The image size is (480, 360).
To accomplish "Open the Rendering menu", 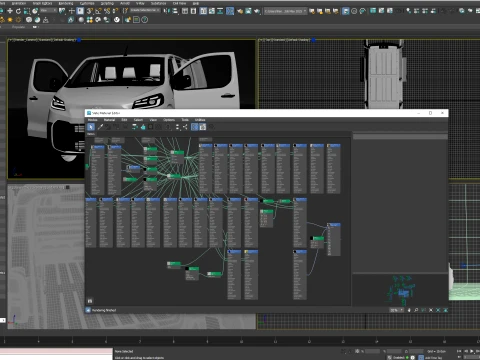I will (x=66, y=3).
